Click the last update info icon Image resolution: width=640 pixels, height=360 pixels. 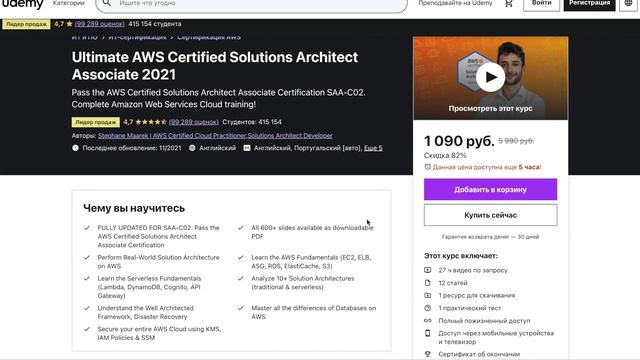coord(75,148)
